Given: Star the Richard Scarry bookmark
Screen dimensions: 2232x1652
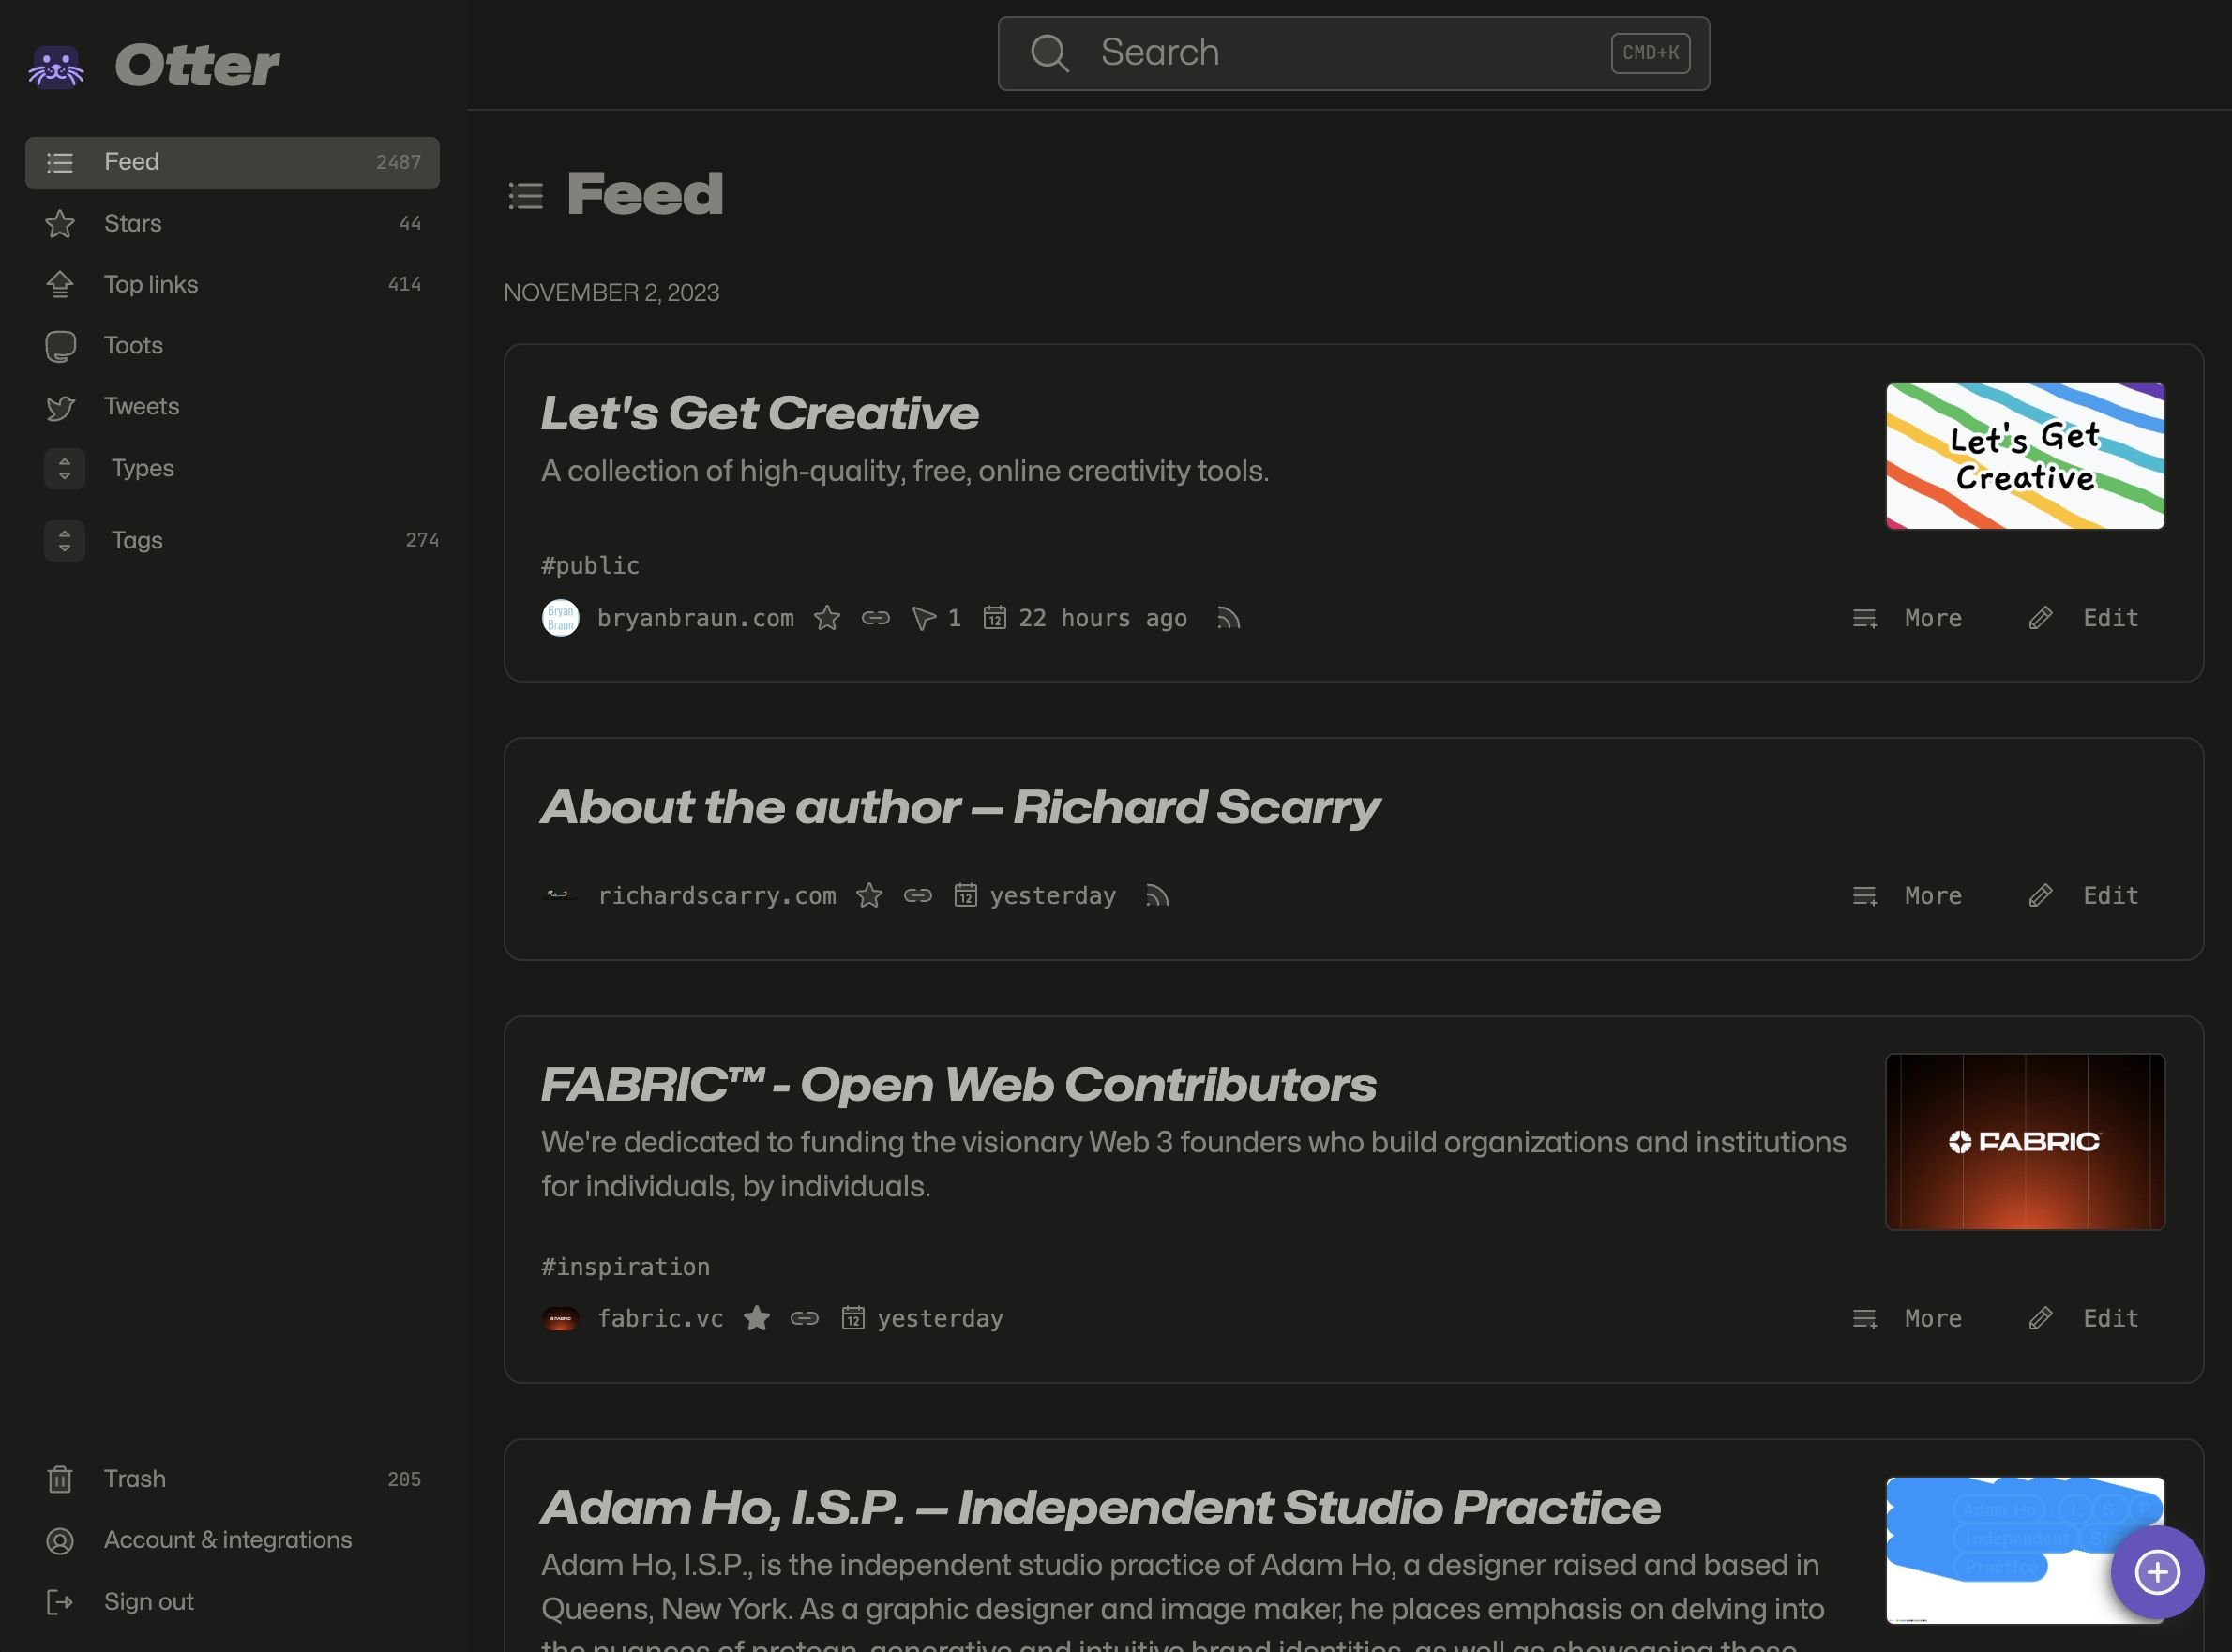Looking at the screenshot, I should tap(870, 896).
